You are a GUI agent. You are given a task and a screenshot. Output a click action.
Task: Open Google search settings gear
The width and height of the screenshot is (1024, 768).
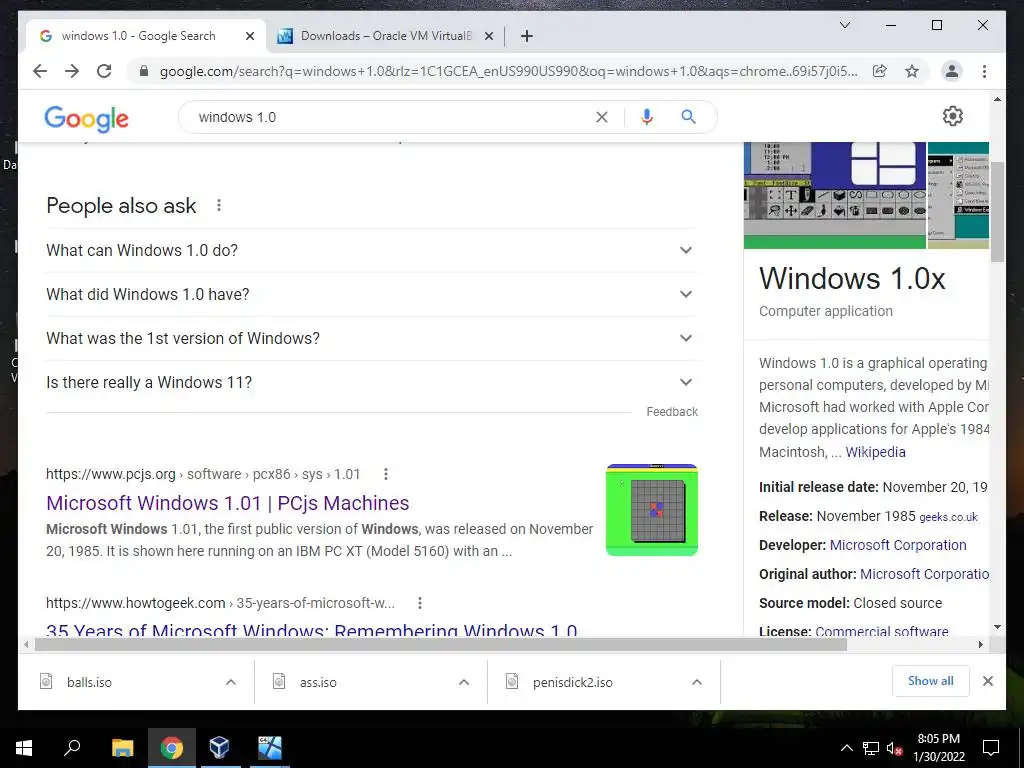point(953,116)
